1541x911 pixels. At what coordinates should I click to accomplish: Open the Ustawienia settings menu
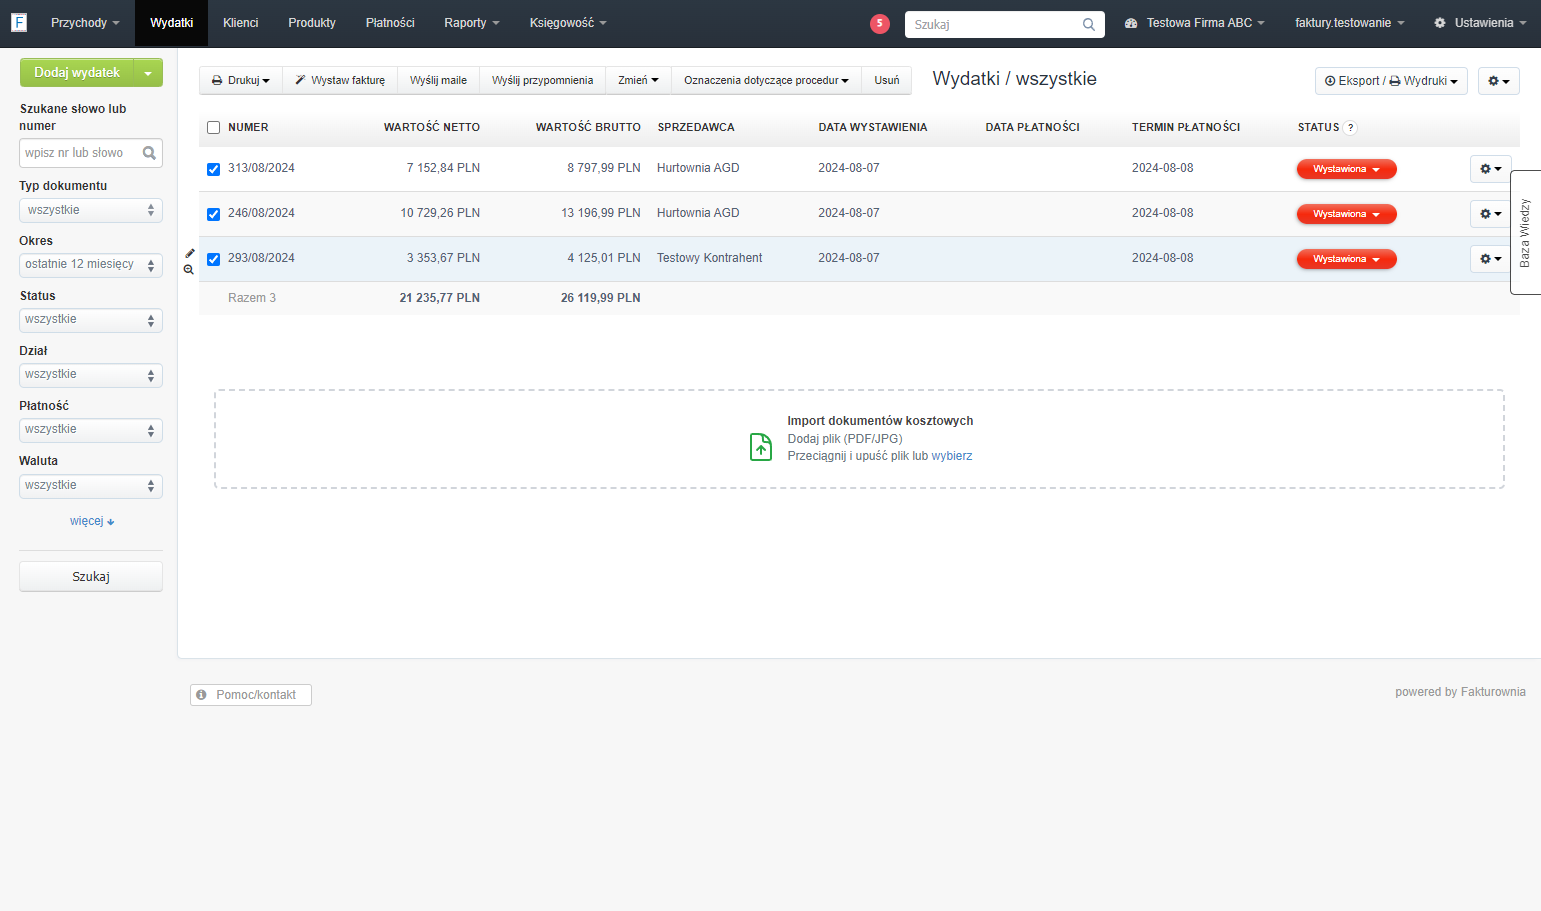coord(1480,23)
